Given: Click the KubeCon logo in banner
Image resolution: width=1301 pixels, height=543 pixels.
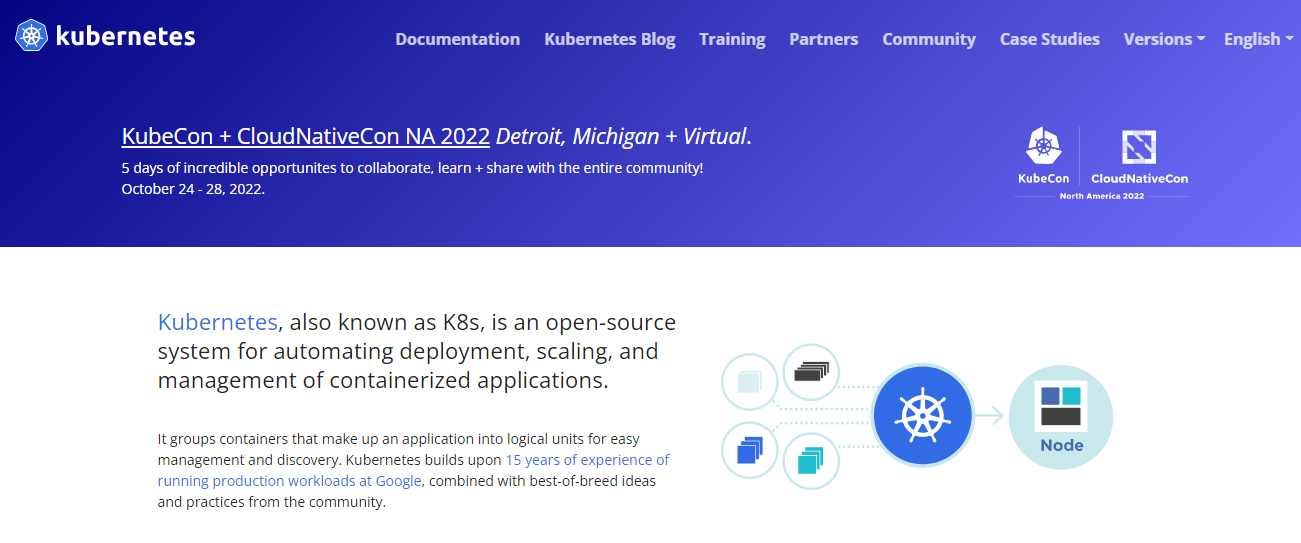Looking at the screenshot, I should point(1043,156).
